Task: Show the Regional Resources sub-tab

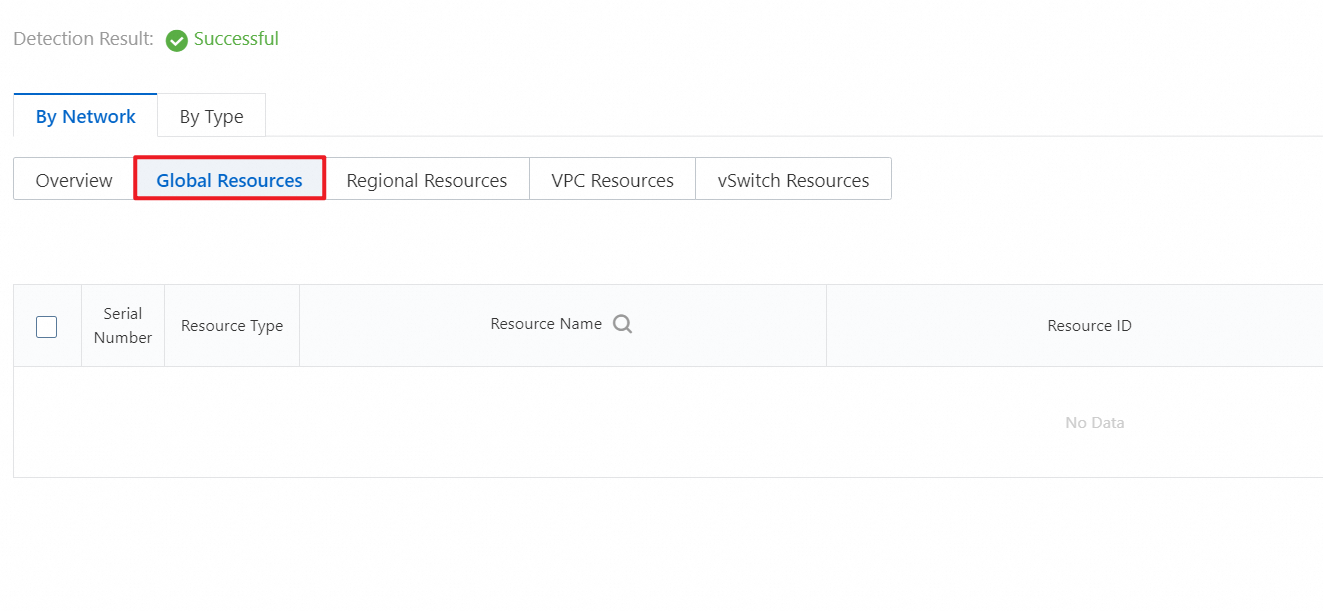Action: (427, 180)
